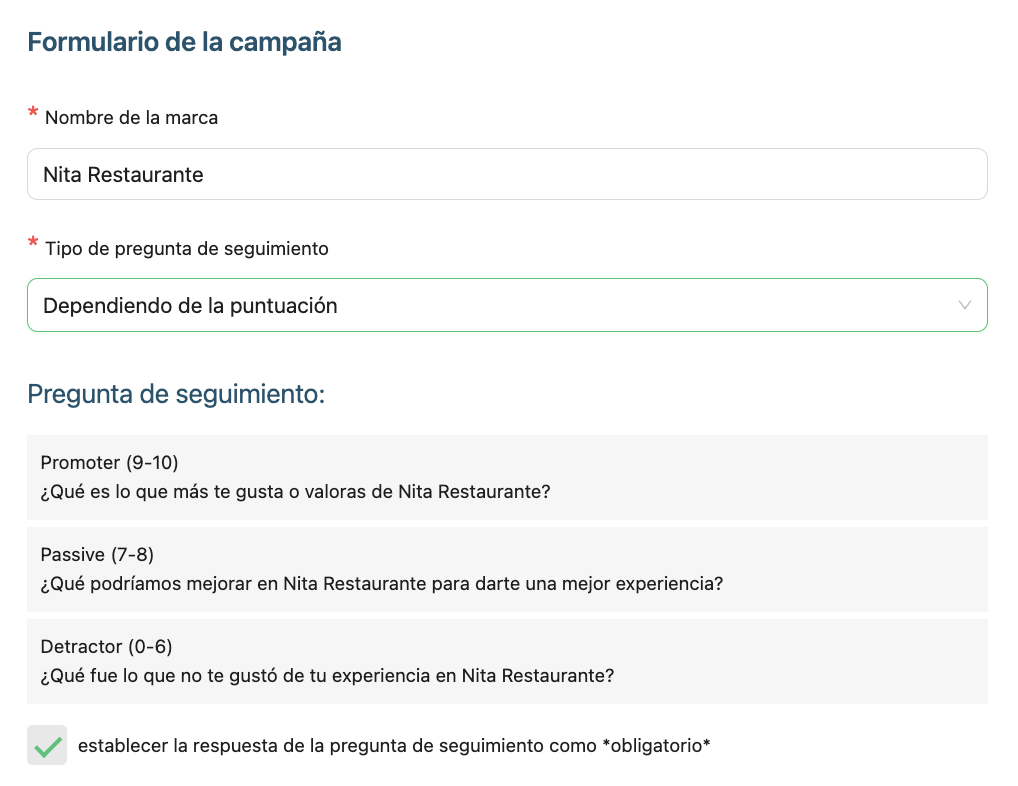Image resolution: width=1018 pixels, height=786 pixels.
Task: Click the chevron arrow in the follow-up type dropdown
Action: [x=964, y=306]
